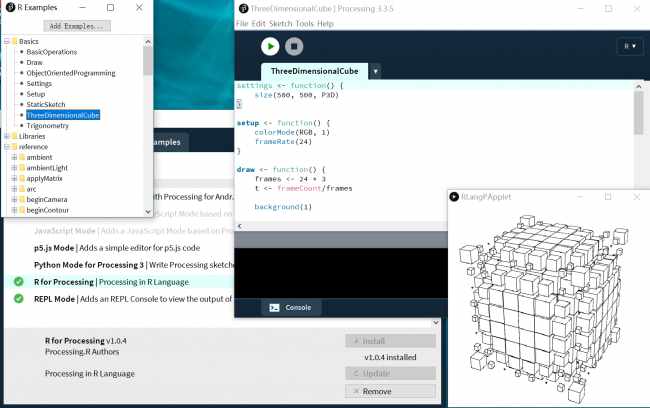The image size is (650, 408).
Task: Click the reference folder icon
Action: click(x=15, y=147)
